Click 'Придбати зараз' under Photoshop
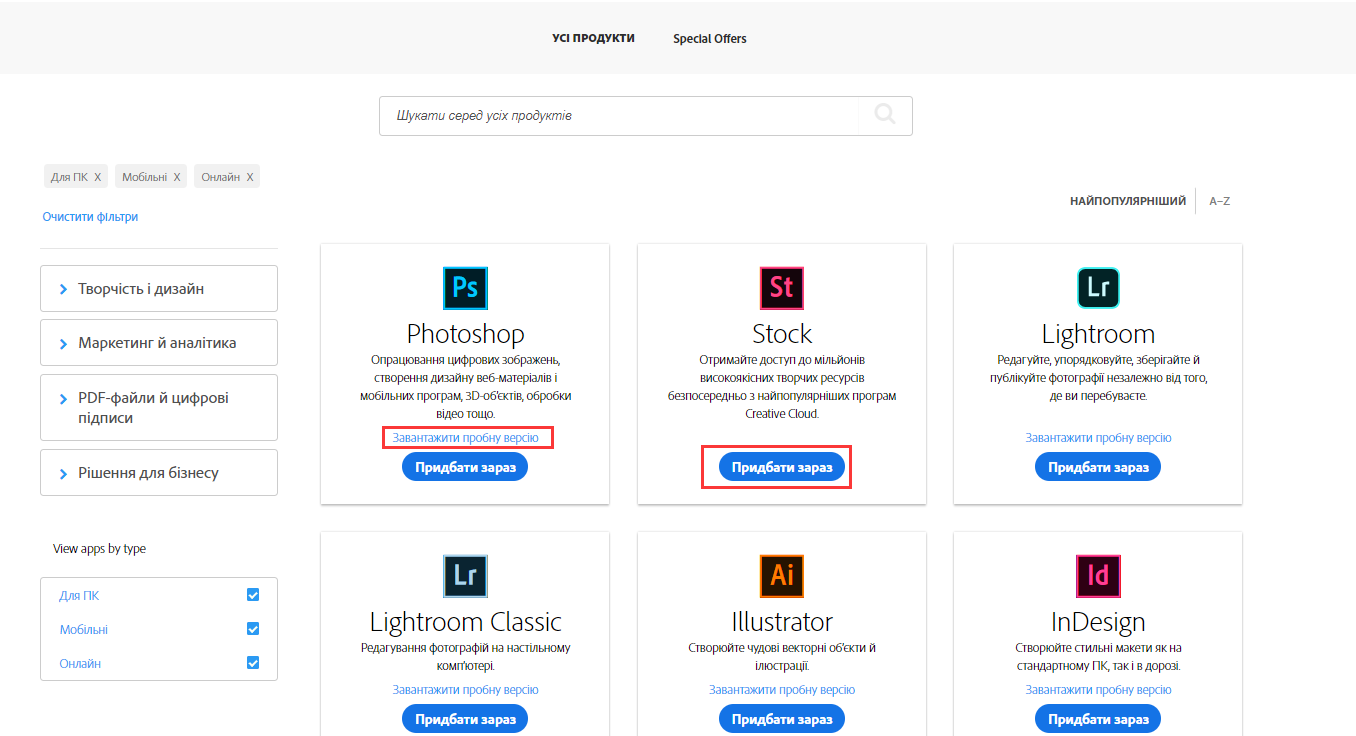The width and height of the screenshot is (1356, 736). point(464,466)
